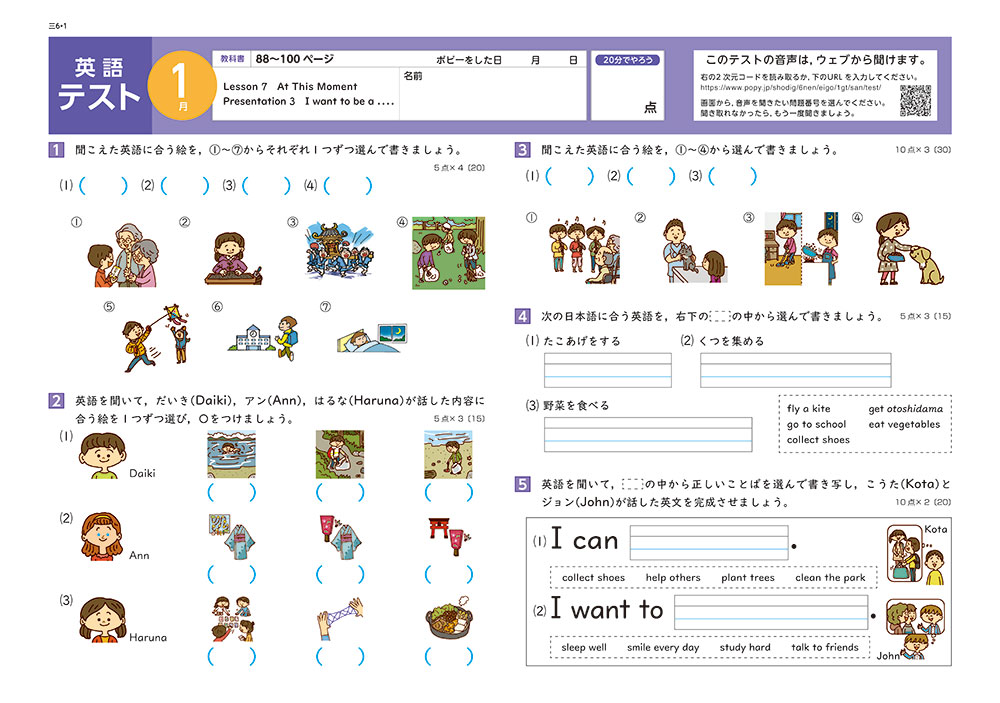Click picture ⑥ boy walking to school
The image size is (1000, 703).
coord(263,338)
